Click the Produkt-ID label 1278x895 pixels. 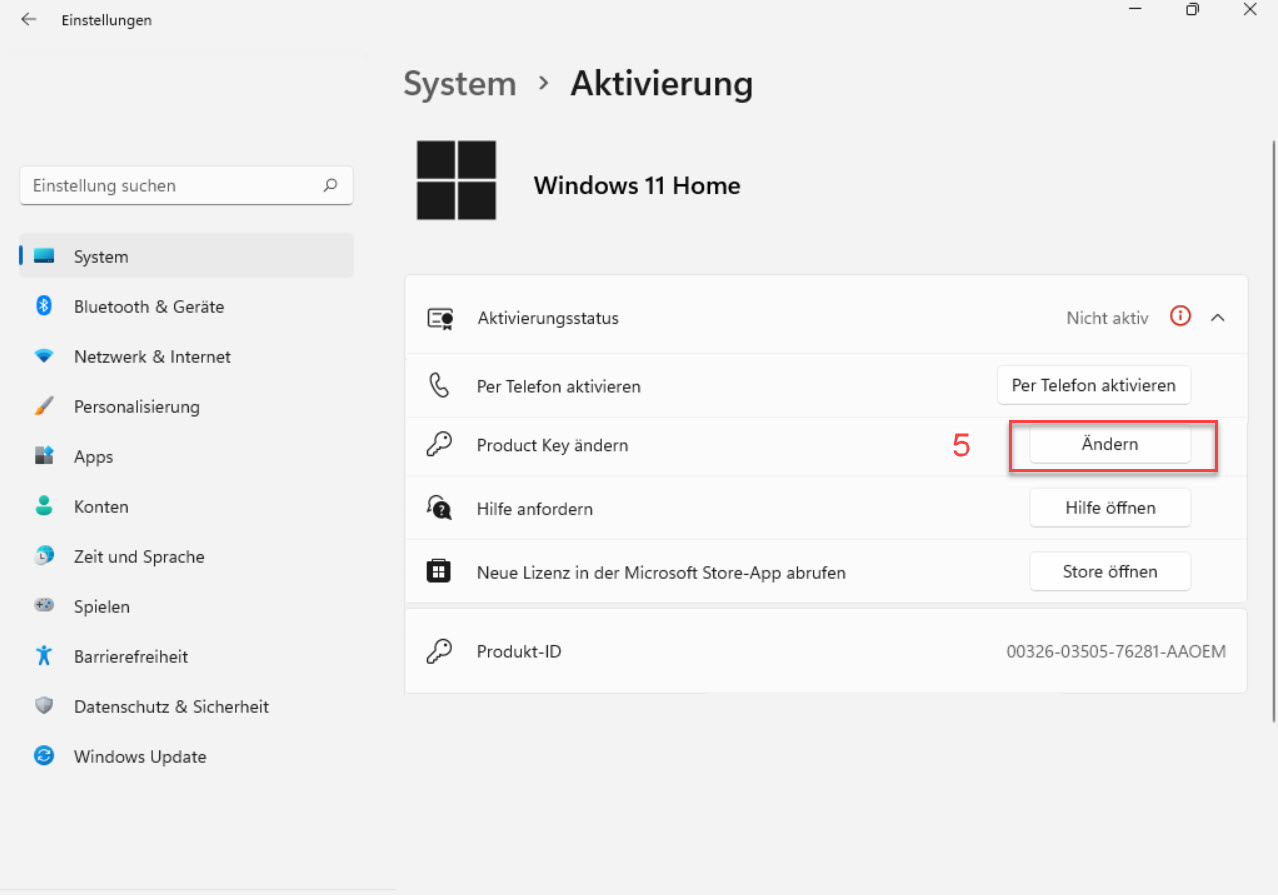pyautogui.click(x=519, y=651)
